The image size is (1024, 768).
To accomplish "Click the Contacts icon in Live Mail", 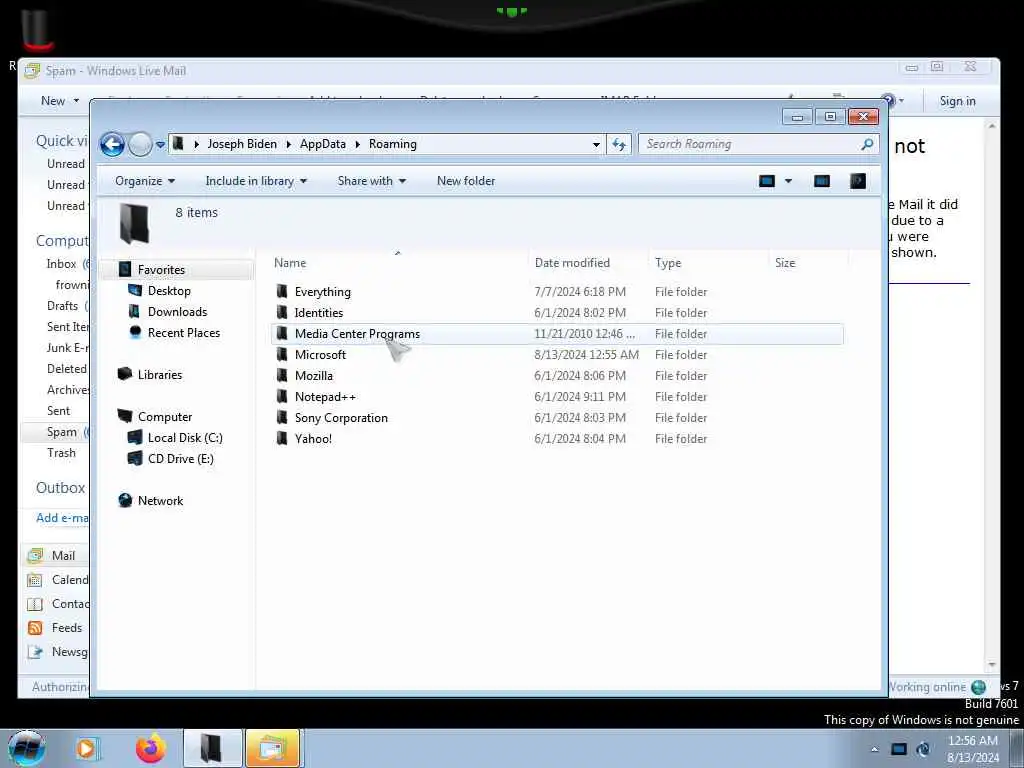I will coord(35,604).
